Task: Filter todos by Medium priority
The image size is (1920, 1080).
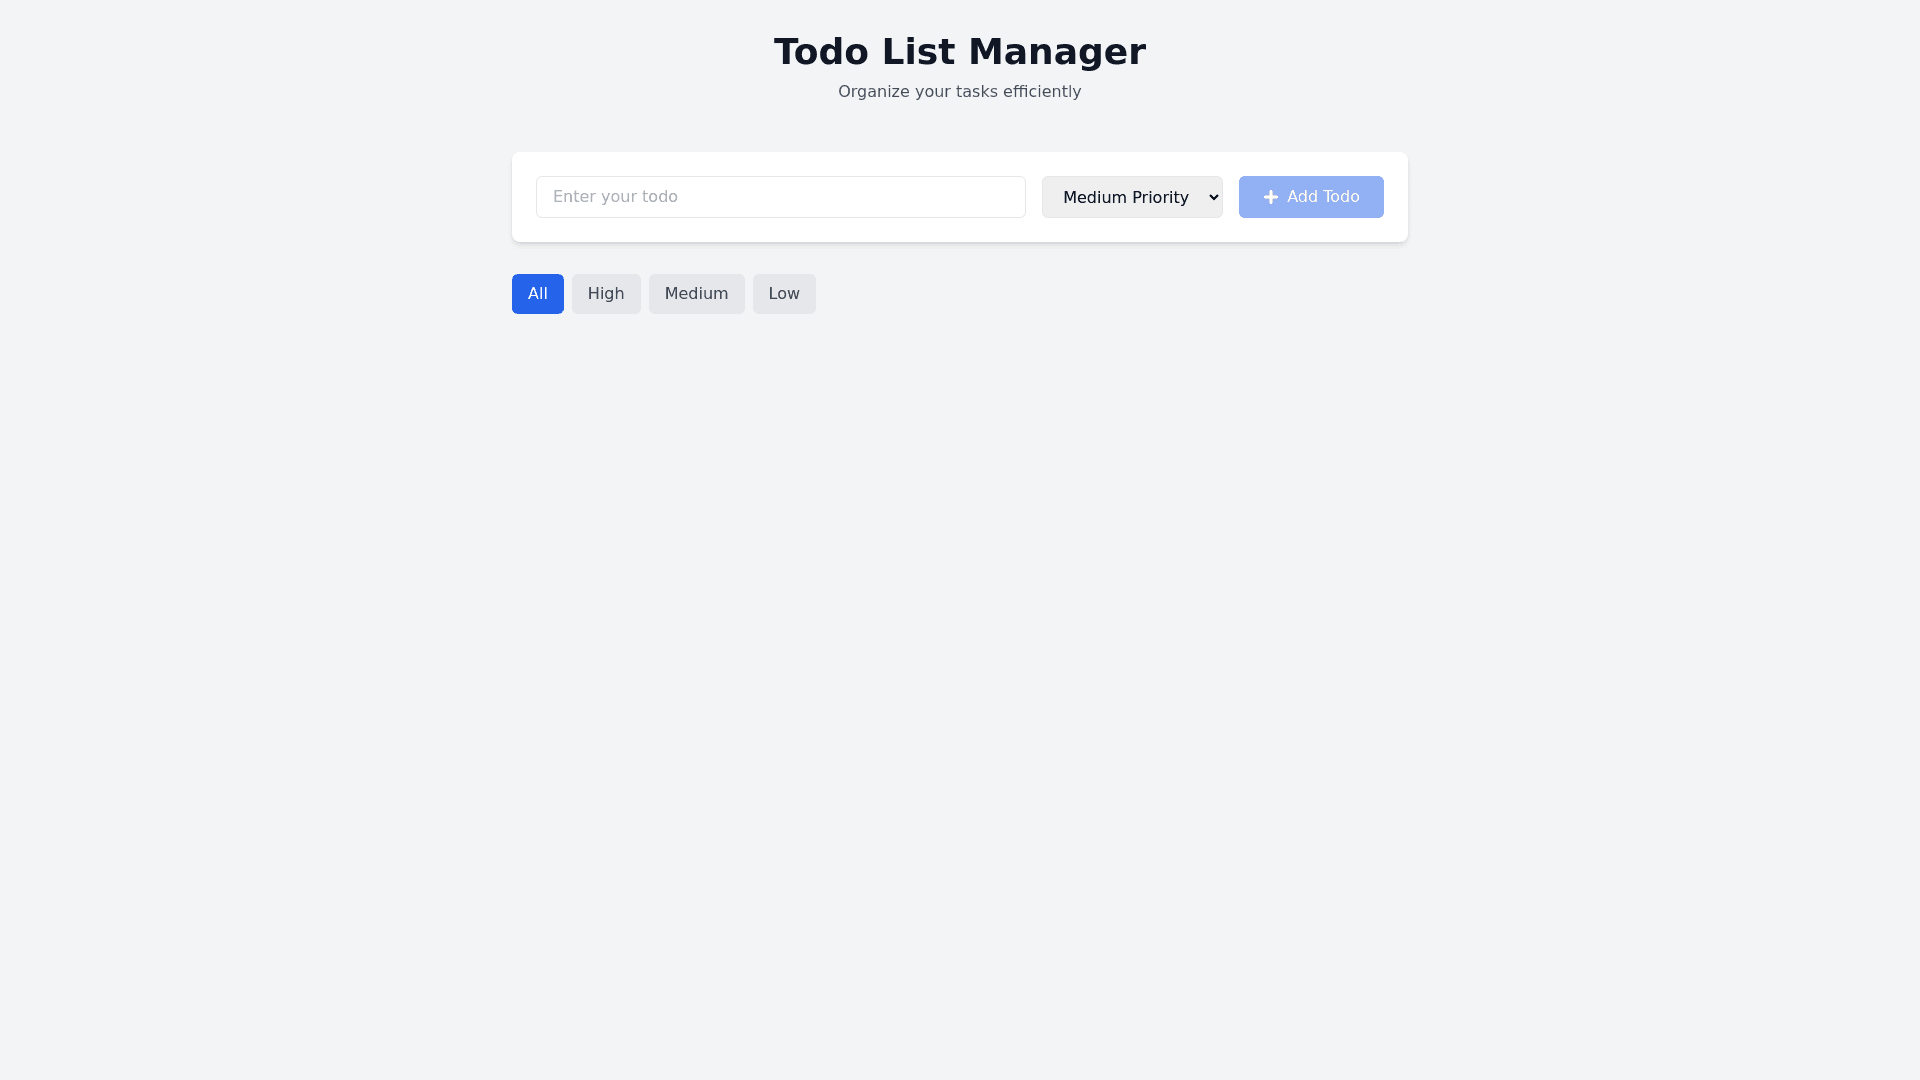Action: point(696,294)
